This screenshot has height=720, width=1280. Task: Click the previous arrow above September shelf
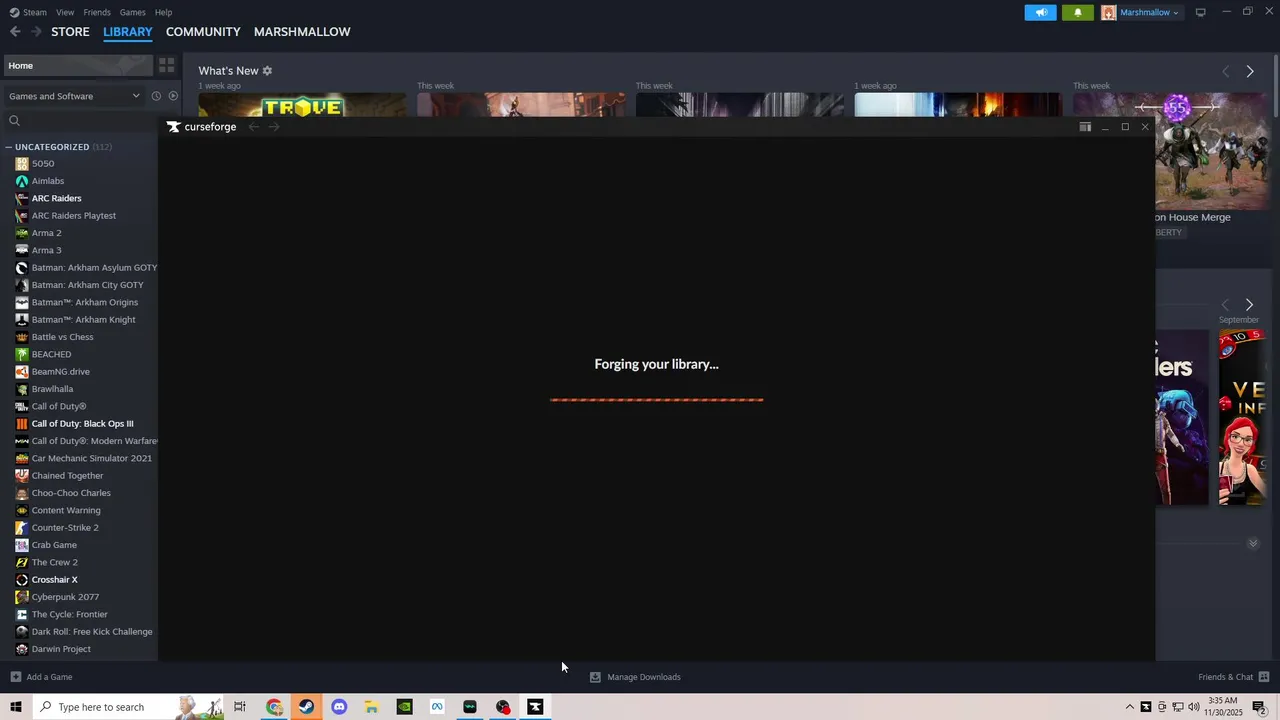[x=1225, y=304]
